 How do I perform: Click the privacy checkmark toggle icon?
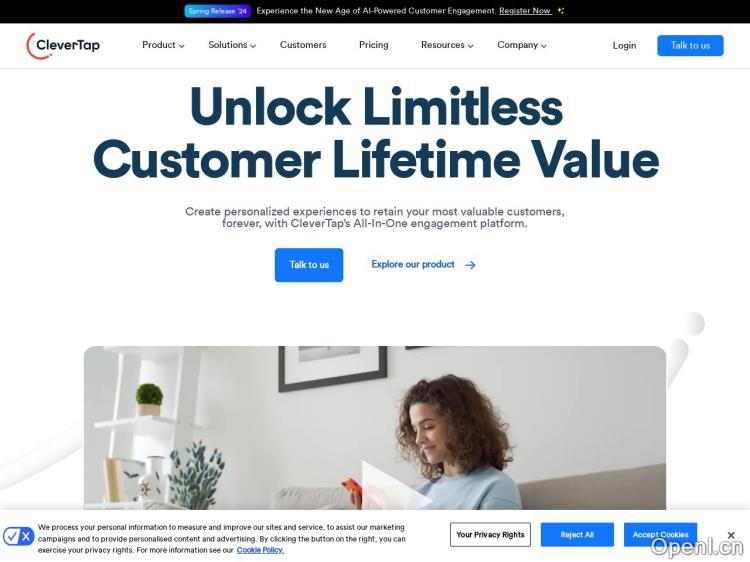click(x=18, y=536)
